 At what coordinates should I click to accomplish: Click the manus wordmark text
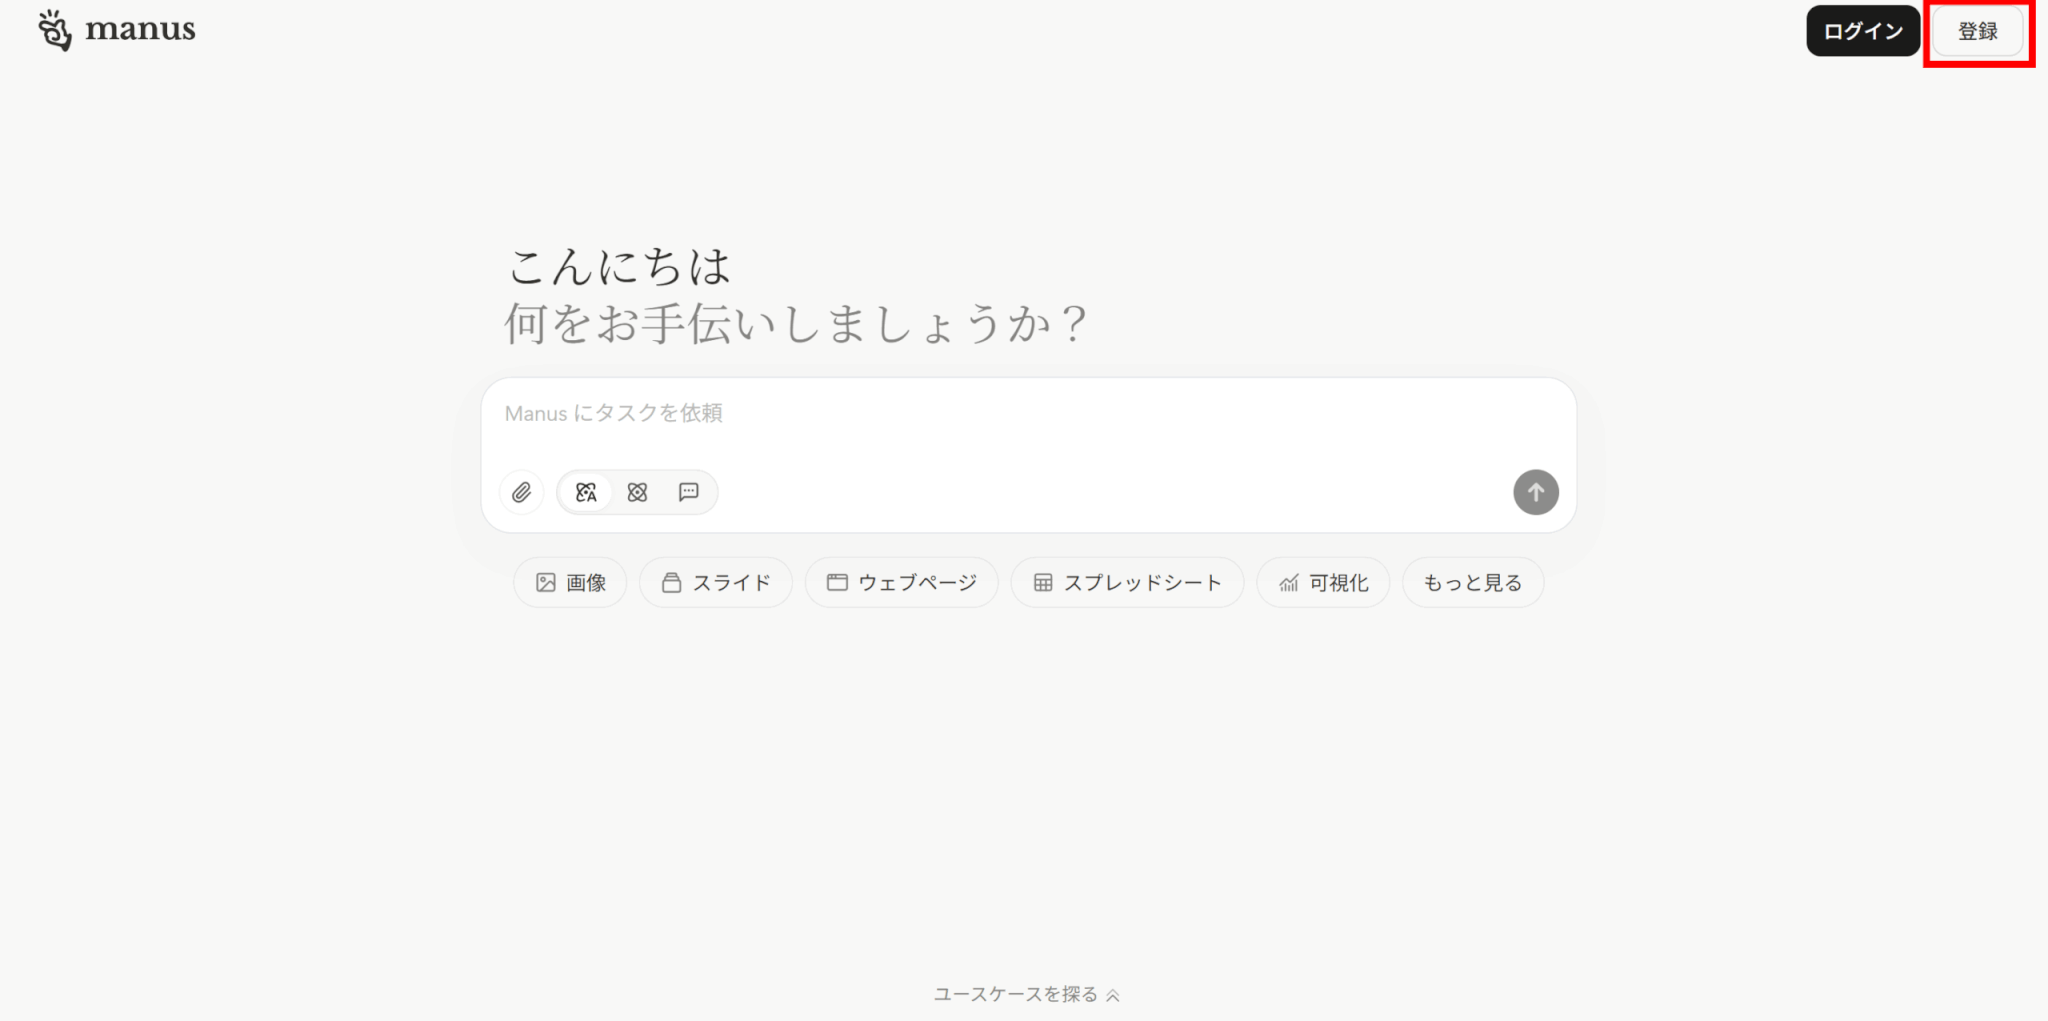pyautogui.click(x=140, y=29)
